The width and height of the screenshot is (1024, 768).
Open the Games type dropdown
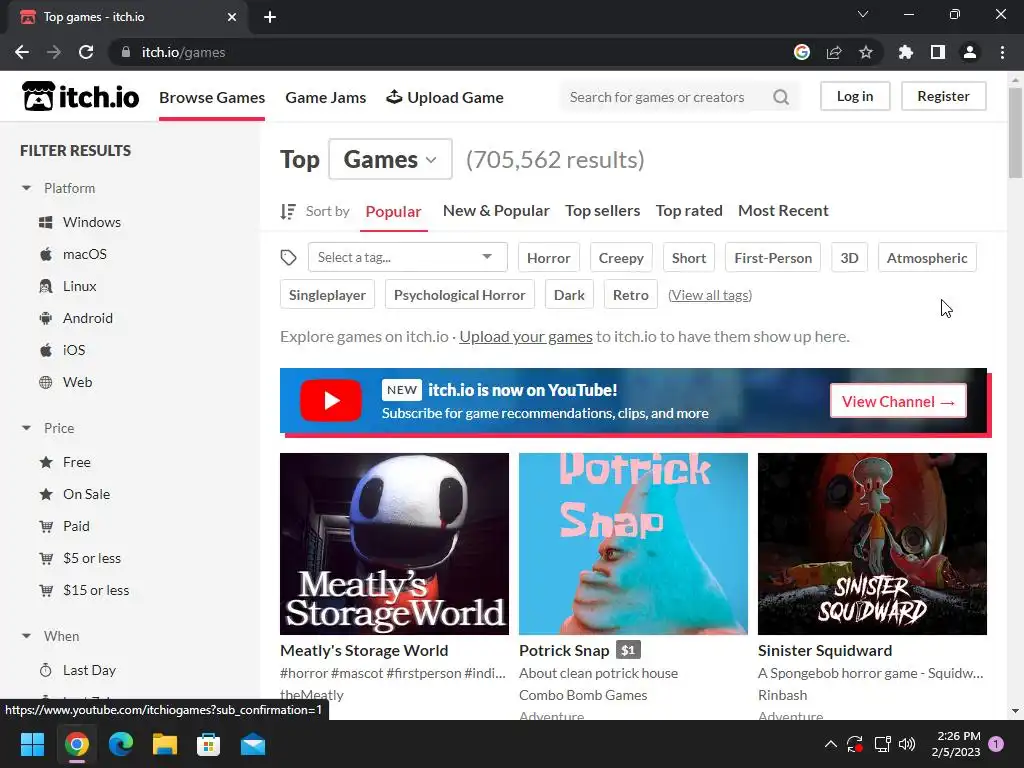pos(391,159)
